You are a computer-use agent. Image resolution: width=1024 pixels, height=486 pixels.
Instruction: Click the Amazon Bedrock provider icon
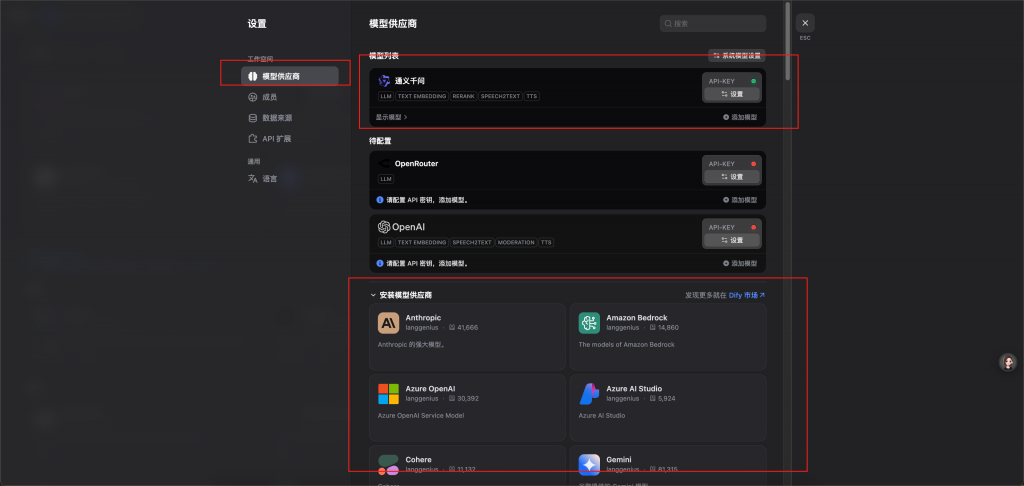tap(589, 323)
